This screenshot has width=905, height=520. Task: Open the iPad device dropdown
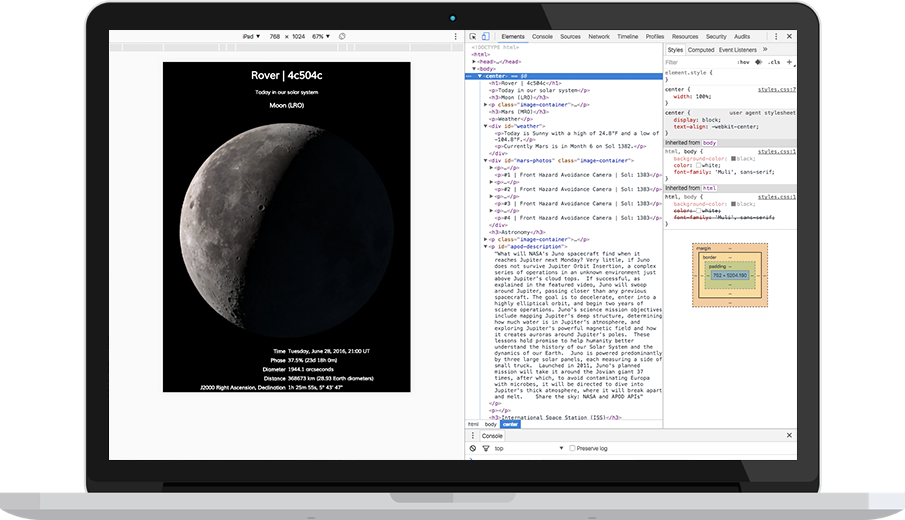click(x=250, y=36)
